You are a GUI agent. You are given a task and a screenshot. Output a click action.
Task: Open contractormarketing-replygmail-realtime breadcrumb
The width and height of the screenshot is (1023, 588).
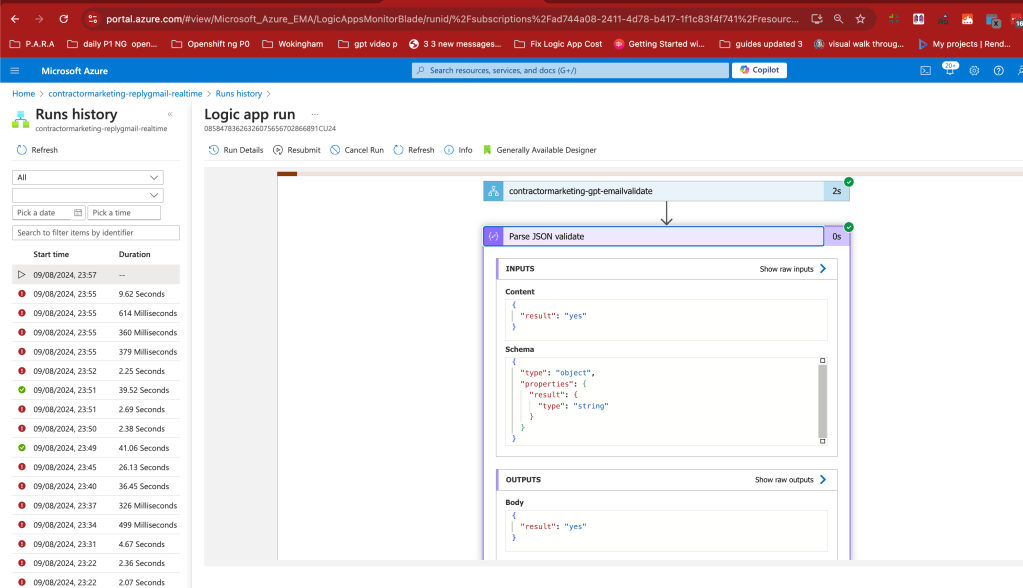pos(125,94)
